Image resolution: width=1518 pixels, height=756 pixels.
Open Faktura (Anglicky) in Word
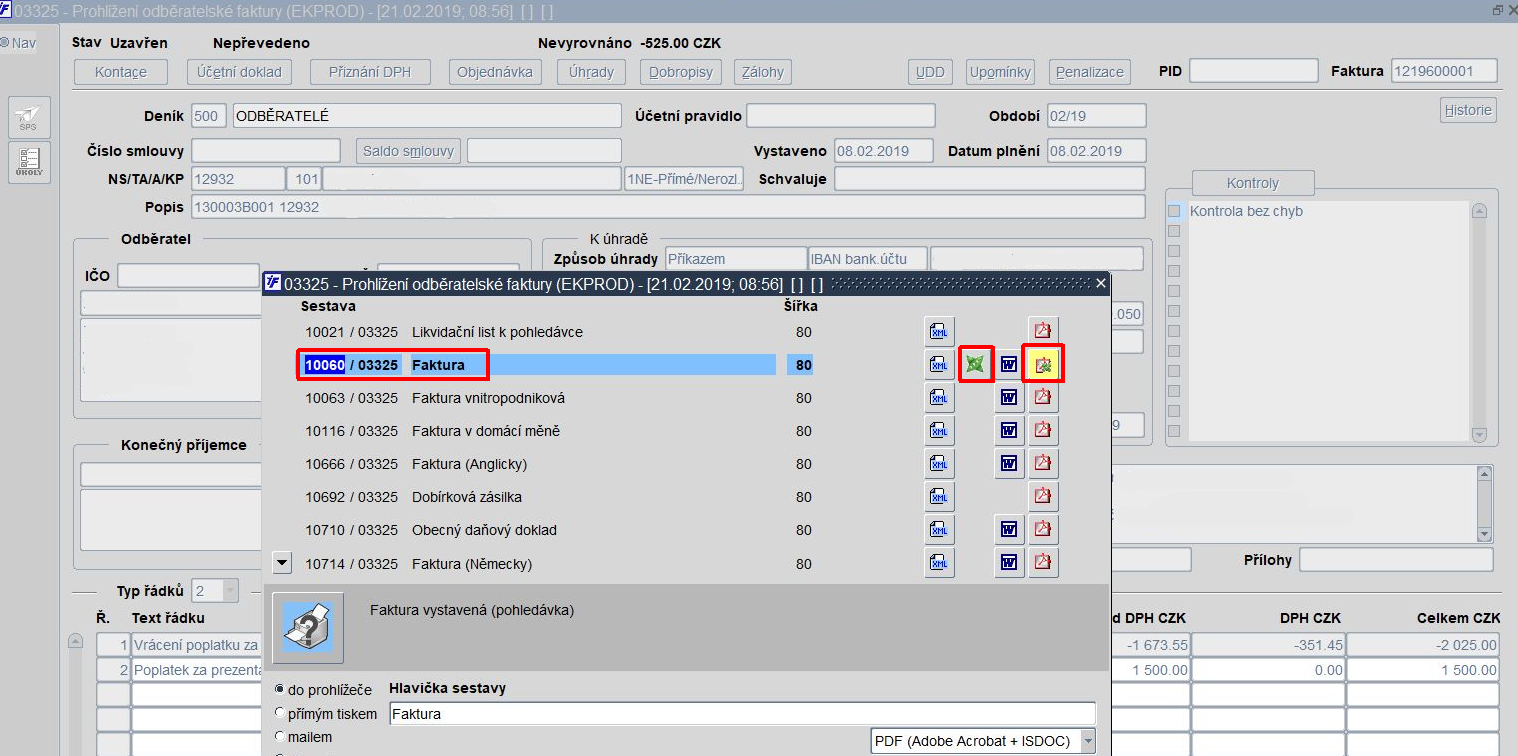coord(1009,464)
